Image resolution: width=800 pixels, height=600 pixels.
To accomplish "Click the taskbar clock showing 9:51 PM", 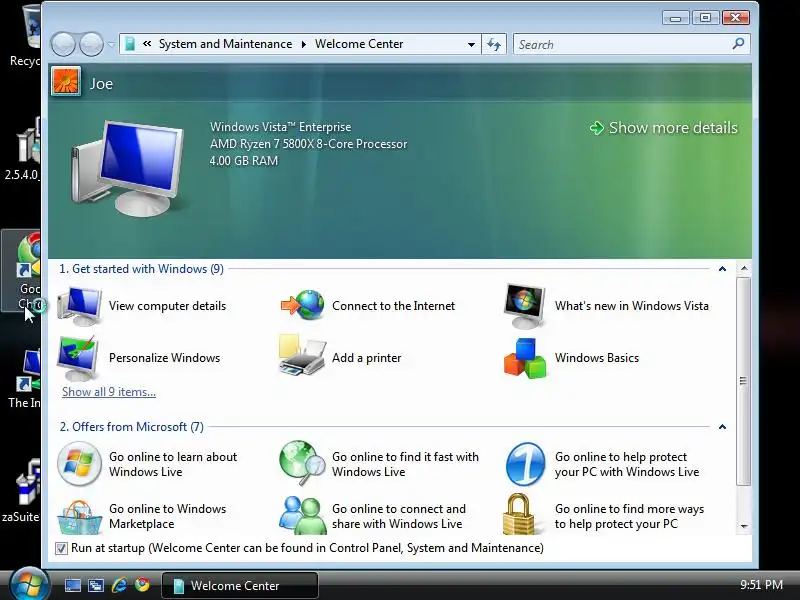I will [761, 585].
